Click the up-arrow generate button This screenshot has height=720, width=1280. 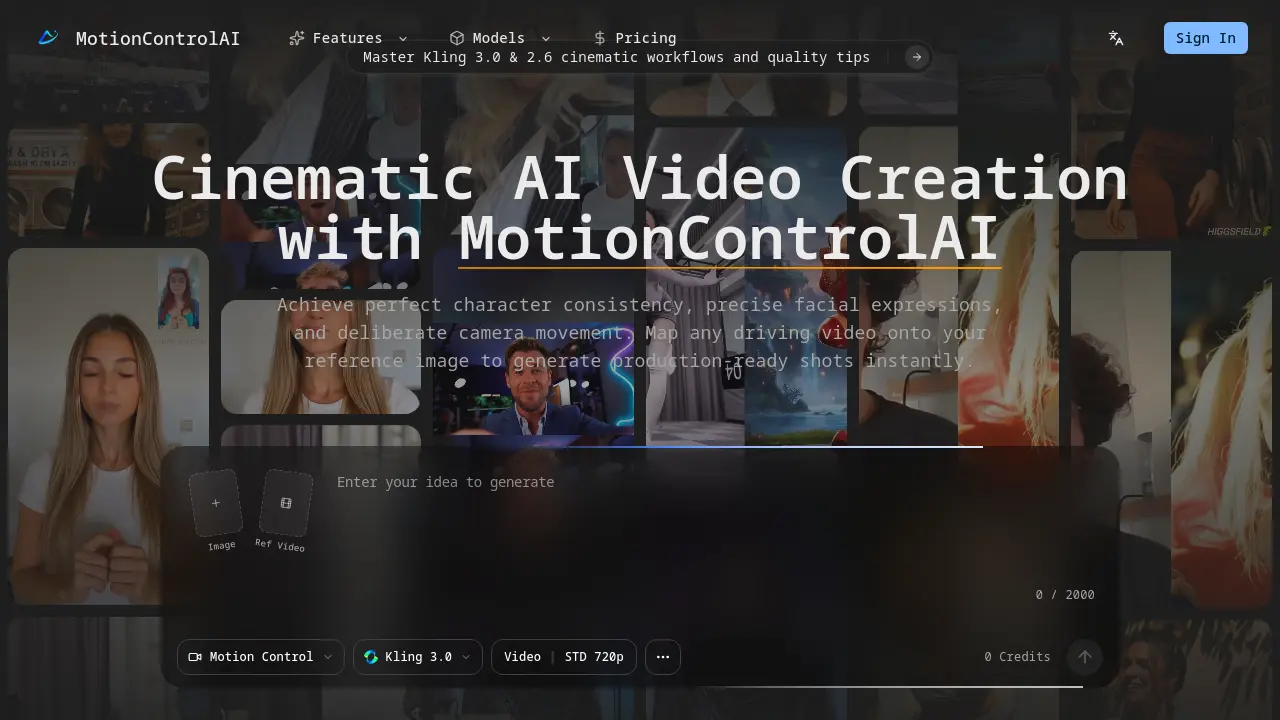1085,657
